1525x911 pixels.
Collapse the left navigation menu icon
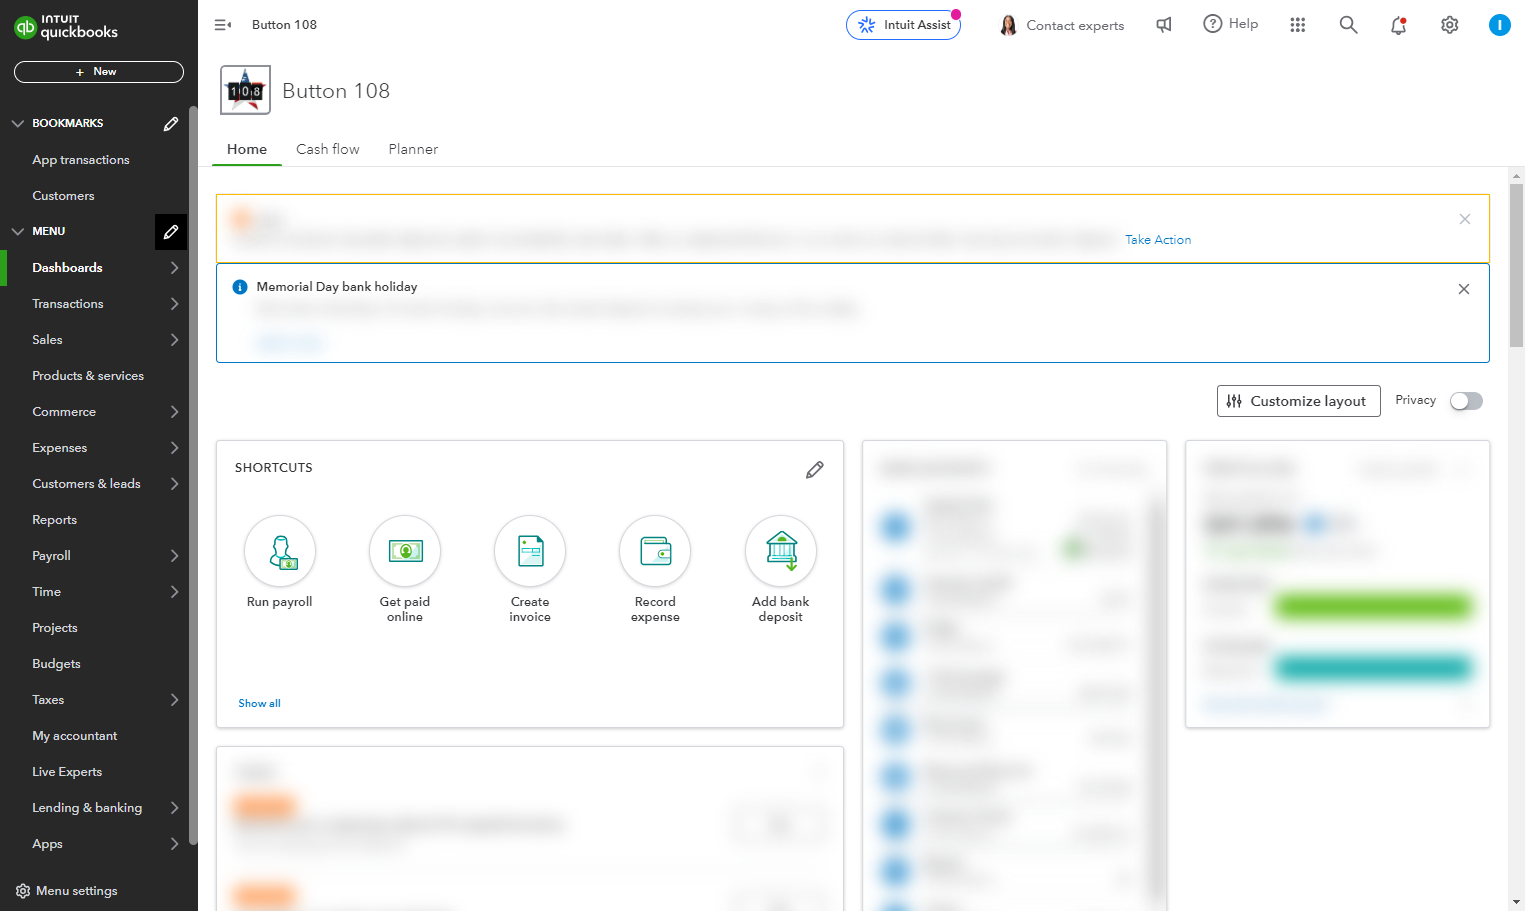click(223, 25)
